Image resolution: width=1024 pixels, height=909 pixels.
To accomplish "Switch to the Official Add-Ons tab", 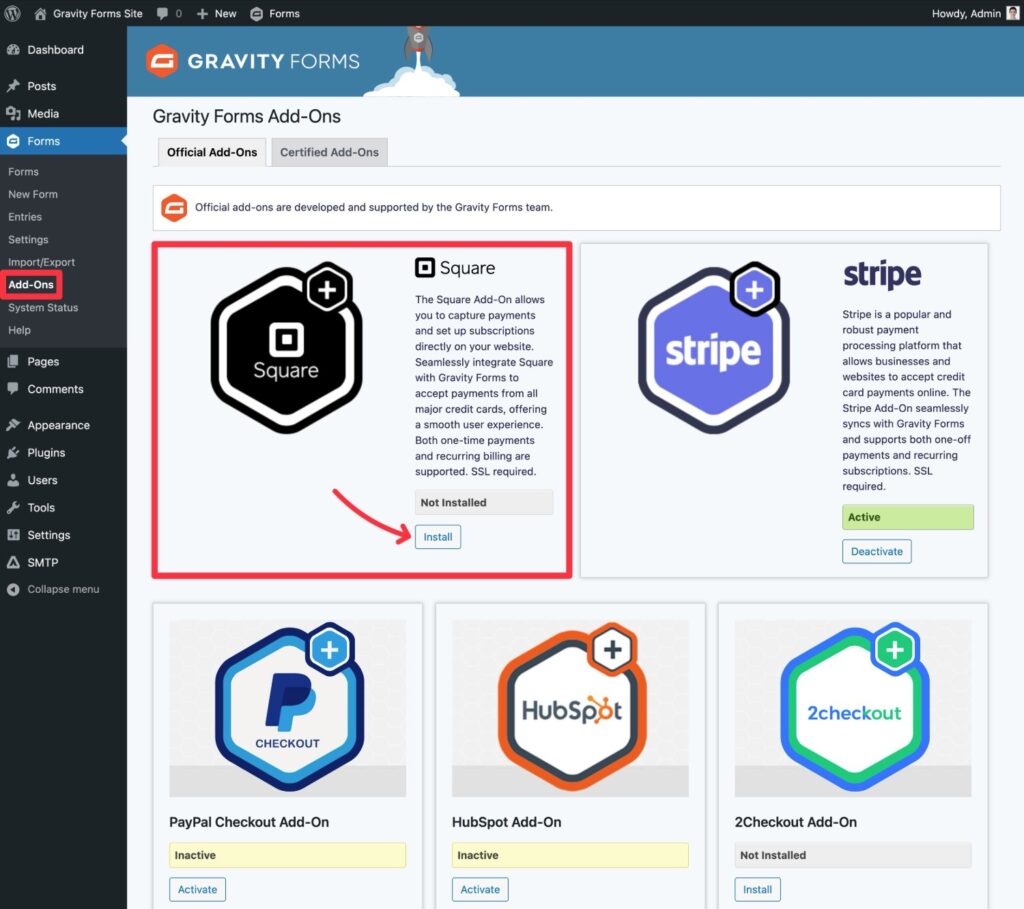I will click(212, 152).
